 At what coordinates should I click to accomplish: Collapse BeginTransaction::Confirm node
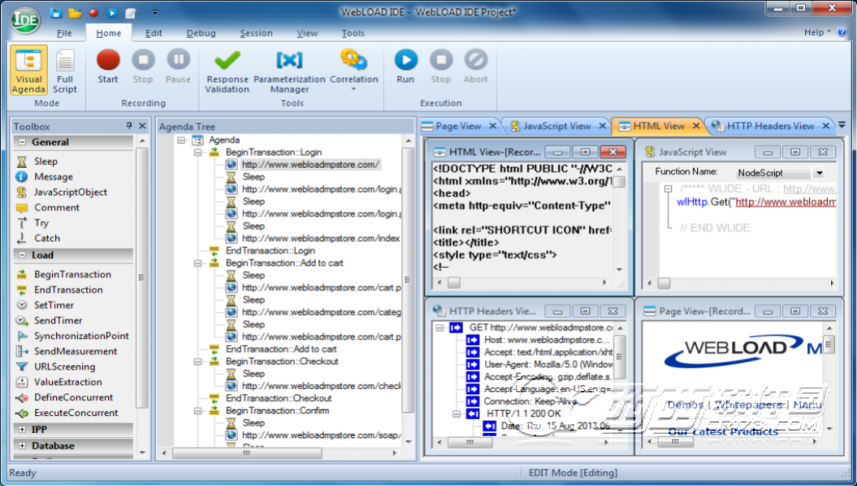tap(197, 411)
